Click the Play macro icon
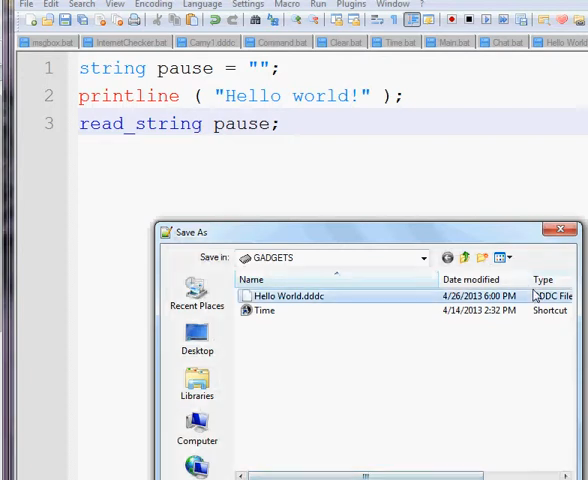Image resolution: width=588 pixels, height=480 pixels. (x=486, y=19)
